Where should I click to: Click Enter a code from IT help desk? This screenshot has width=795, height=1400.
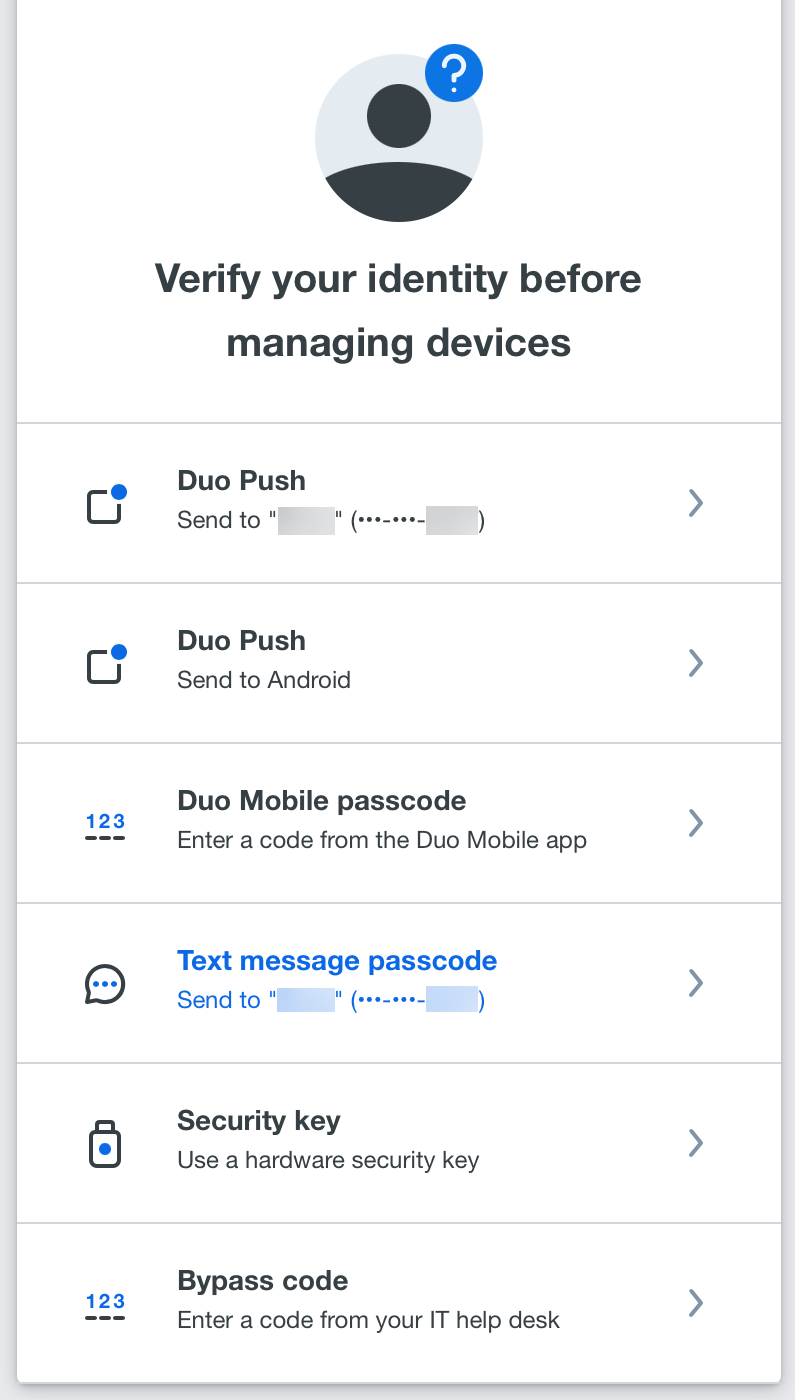(x=368, y=1320)
